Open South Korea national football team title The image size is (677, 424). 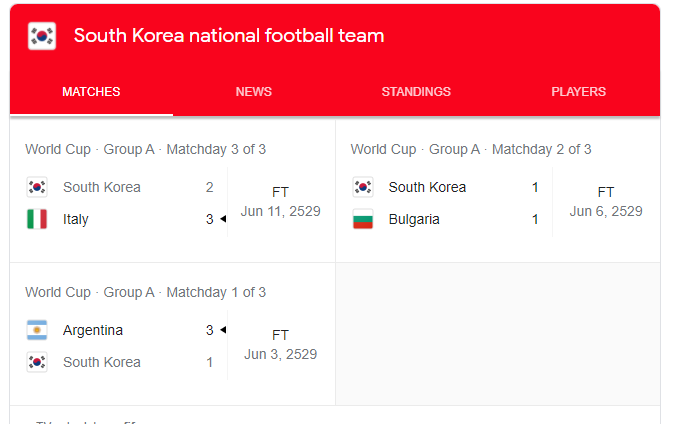tap(229, 36)
